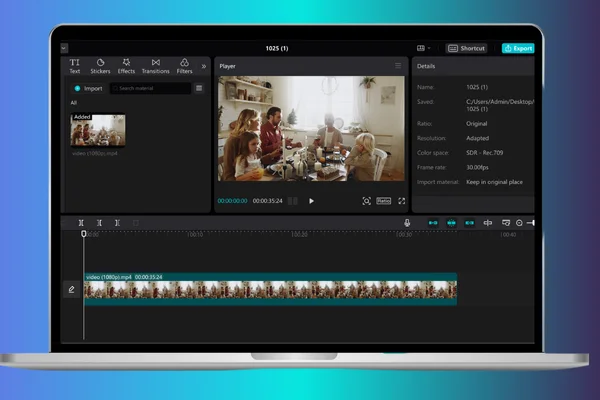
Task: Click the Export button
Action: 518,48
